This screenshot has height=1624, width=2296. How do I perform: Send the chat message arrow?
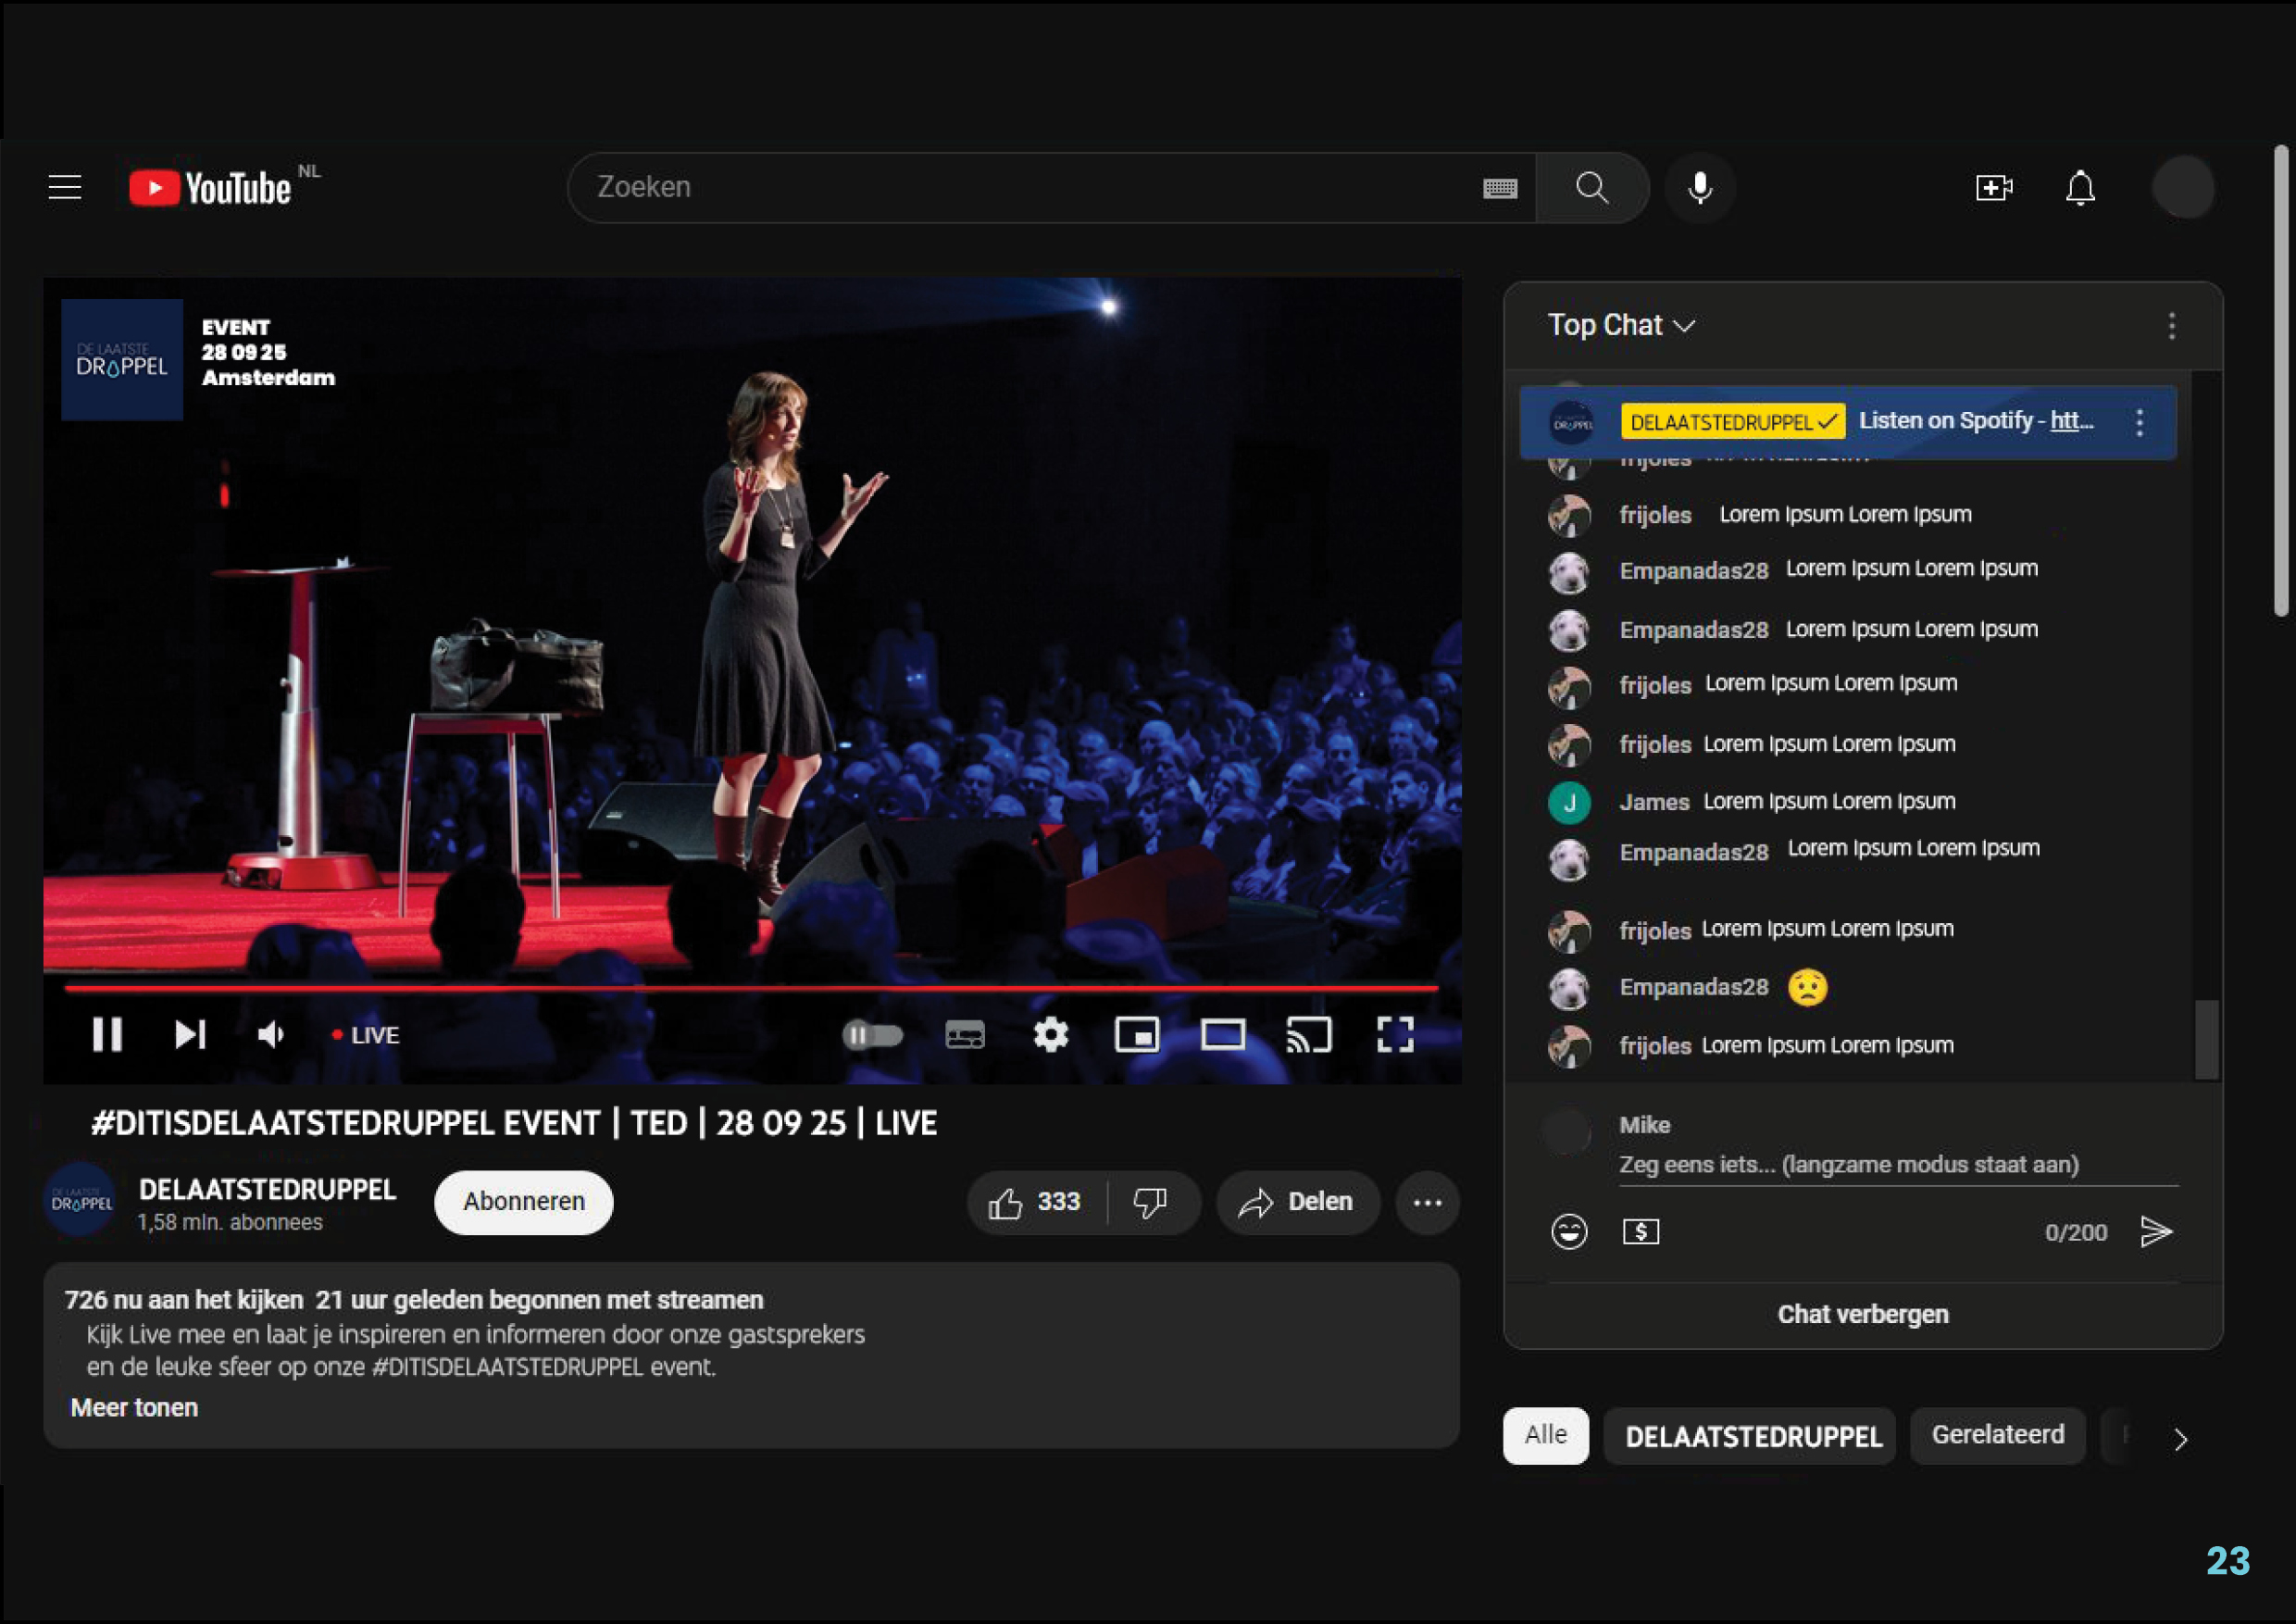(x=2156, y=1231)
